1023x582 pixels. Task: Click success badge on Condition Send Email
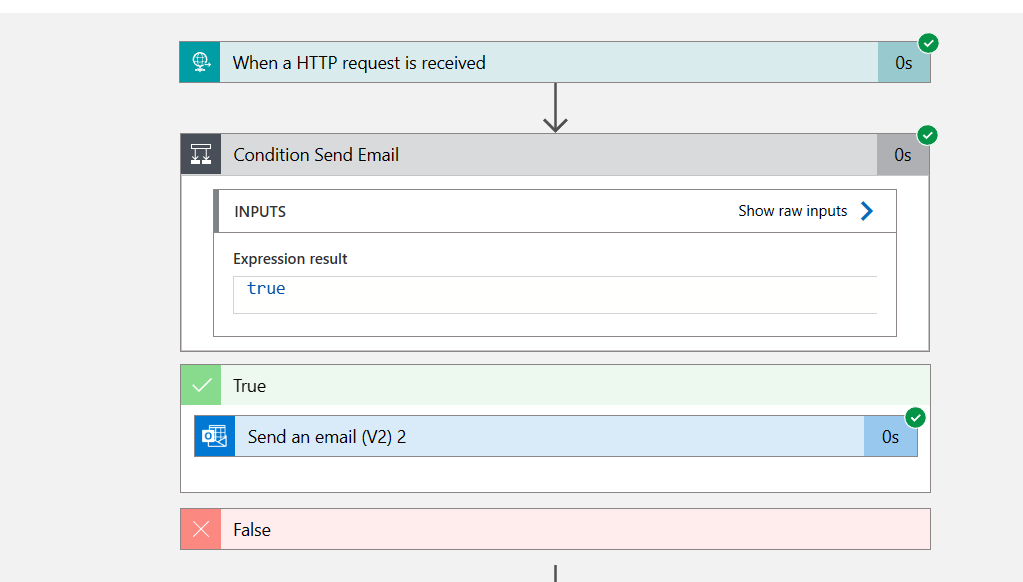[x=927, y=135]
